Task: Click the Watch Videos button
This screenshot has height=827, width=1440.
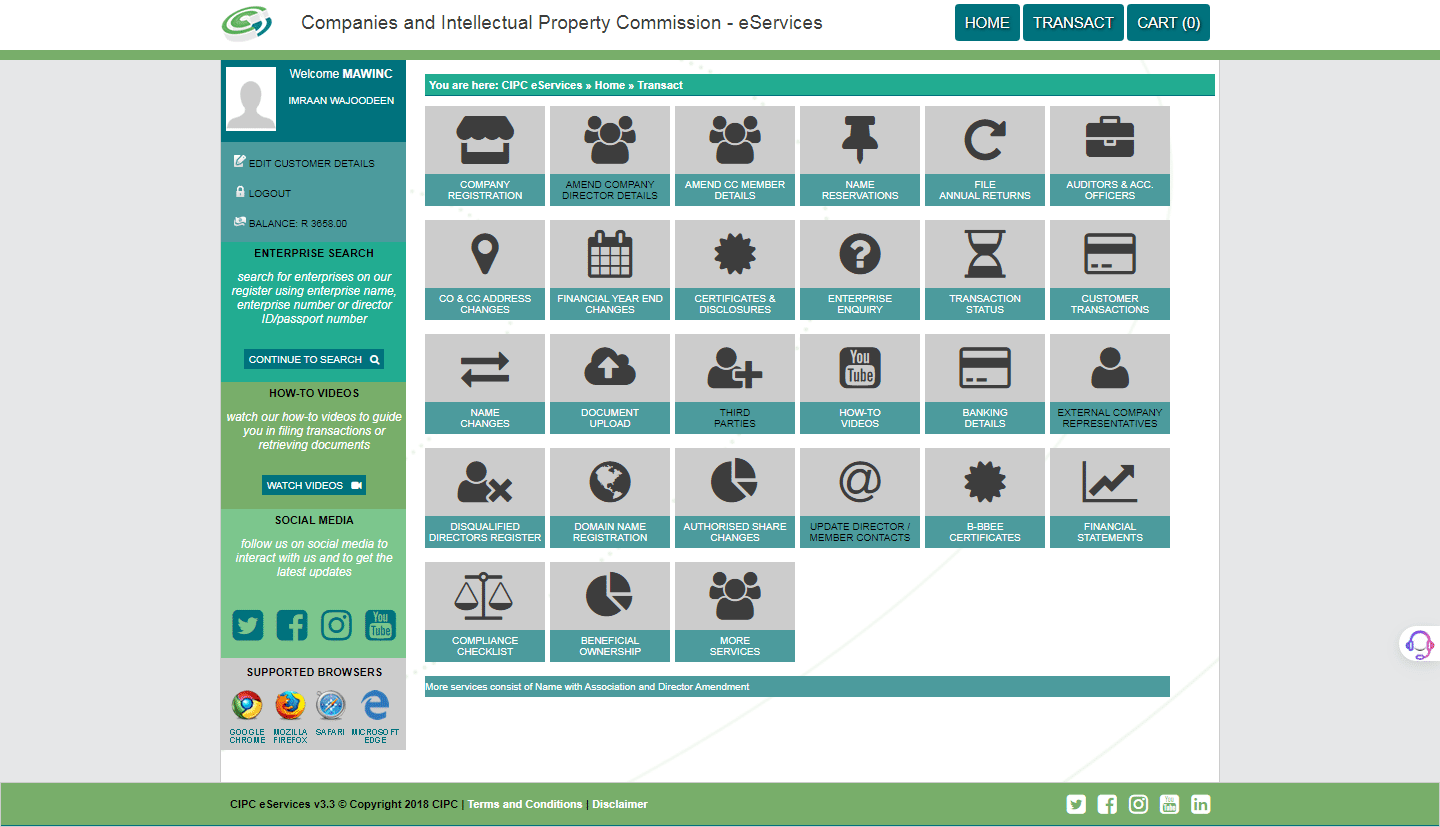Action: coord(313,484)
